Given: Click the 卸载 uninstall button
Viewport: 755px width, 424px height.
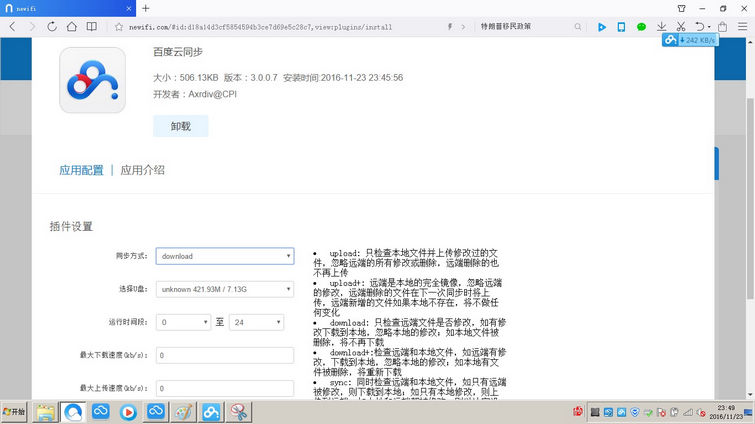Looking at the screenshot, I should (181, 126).
